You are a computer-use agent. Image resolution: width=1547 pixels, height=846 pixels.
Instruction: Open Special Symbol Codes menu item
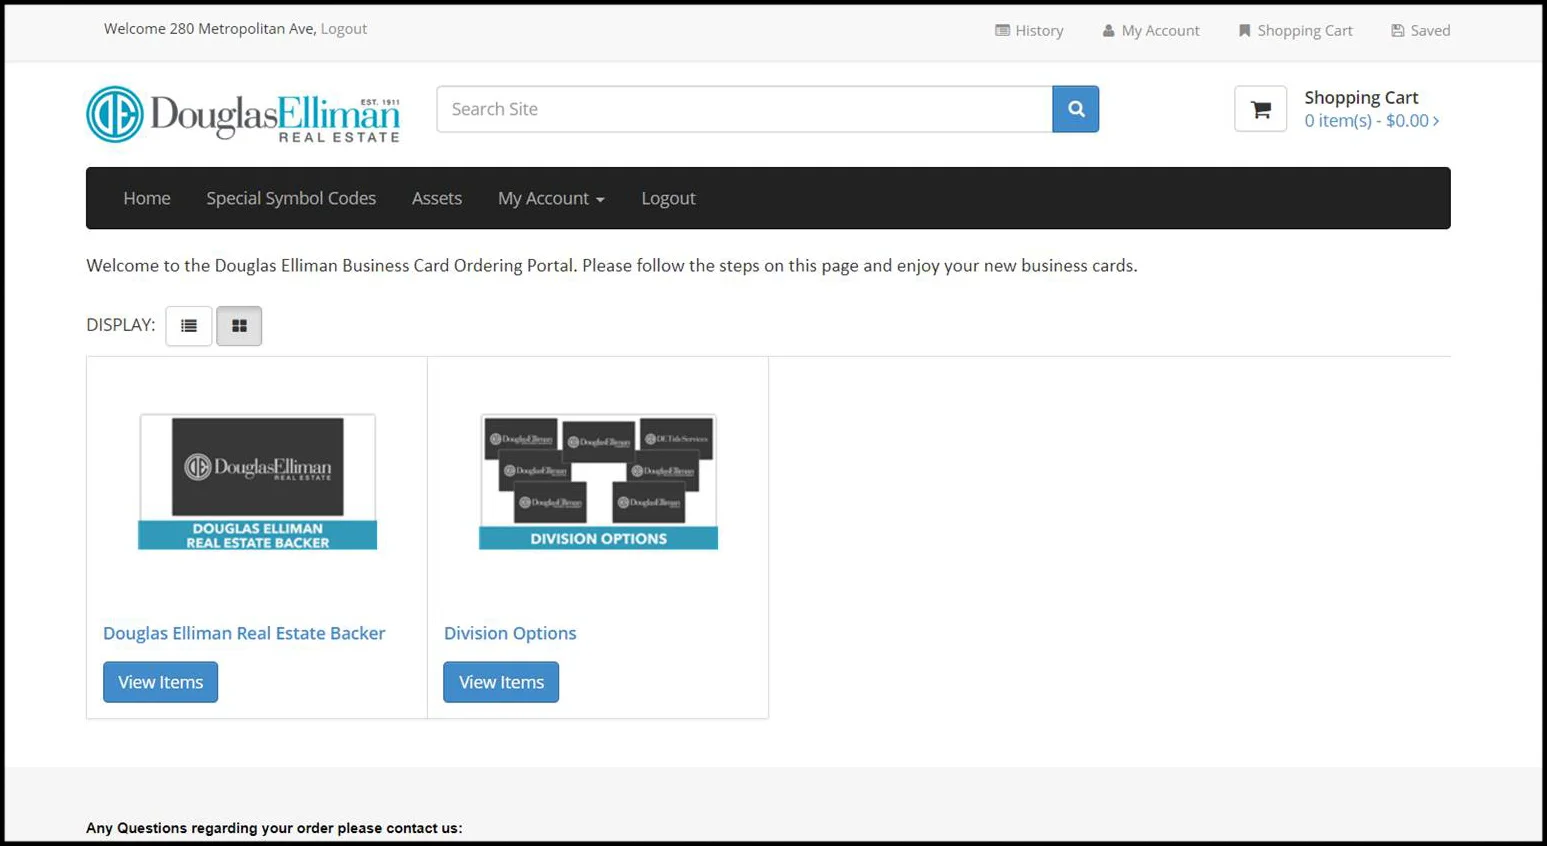pyautogui.click(x=291, y=198)
